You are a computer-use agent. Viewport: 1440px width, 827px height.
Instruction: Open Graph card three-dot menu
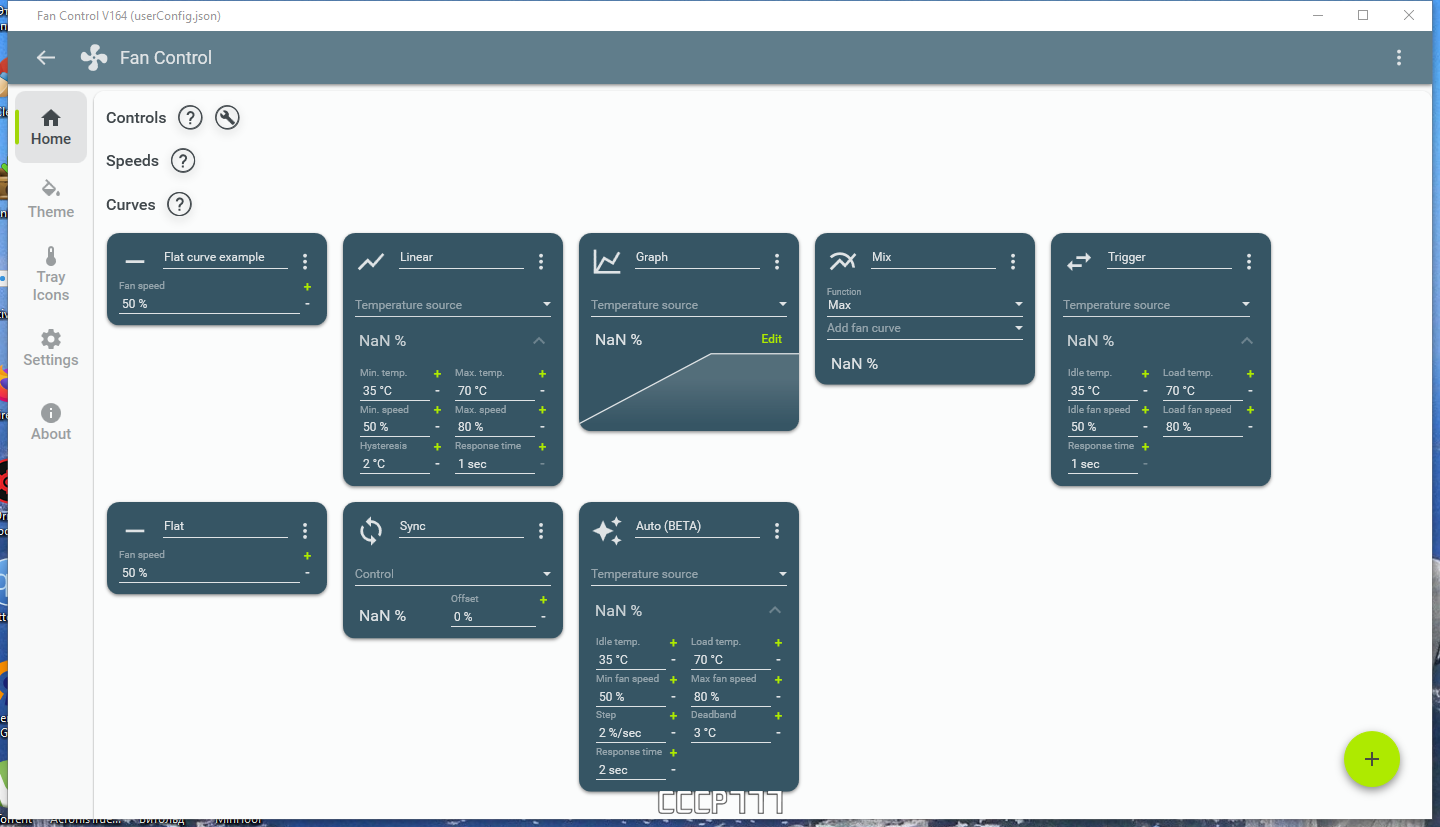click(777, 262)
